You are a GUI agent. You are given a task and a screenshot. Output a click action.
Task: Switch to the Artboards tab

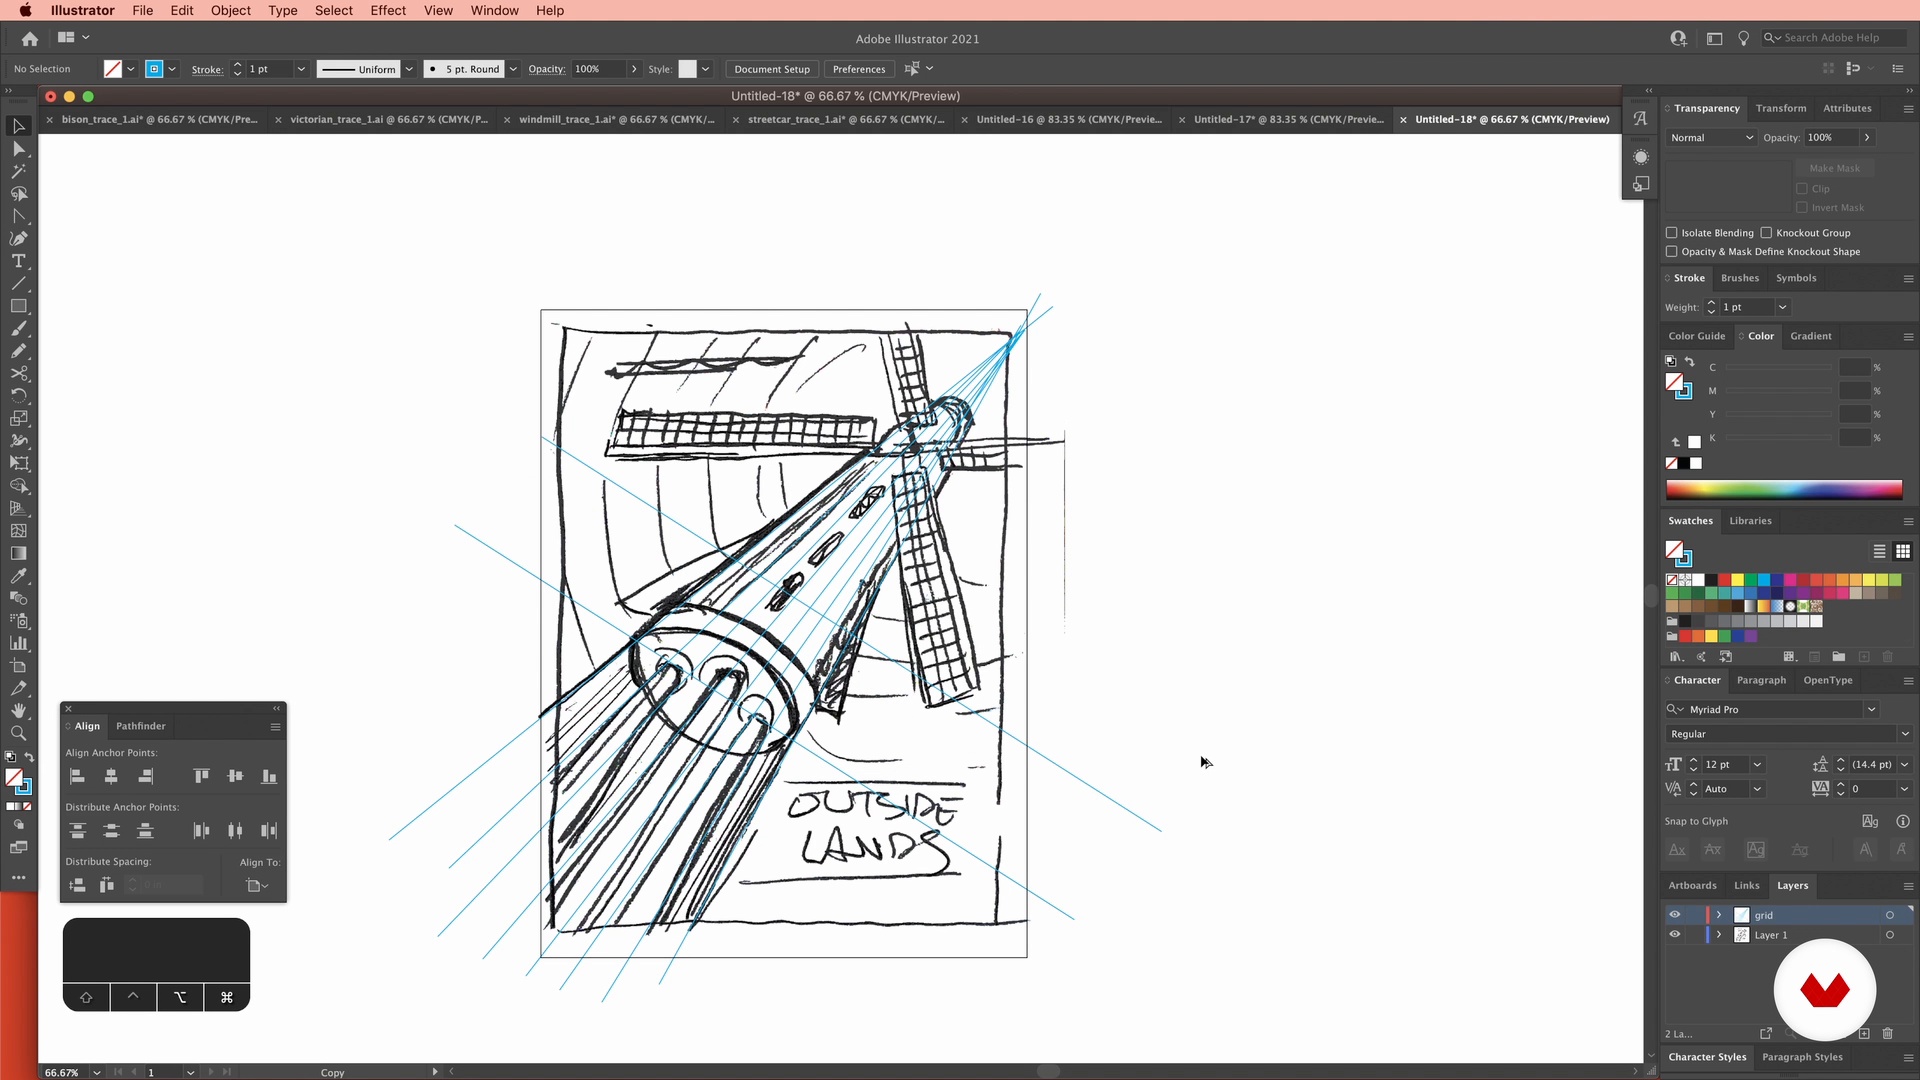point(1692,886)
